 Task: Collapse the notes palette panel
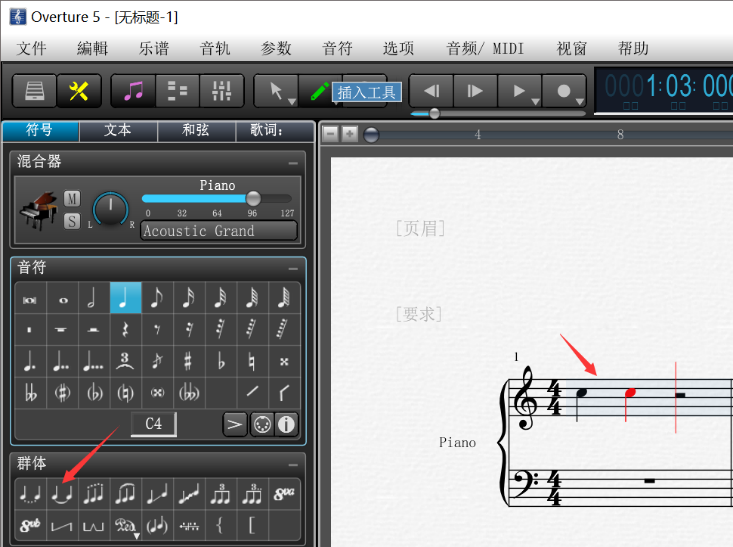[293, 268]
